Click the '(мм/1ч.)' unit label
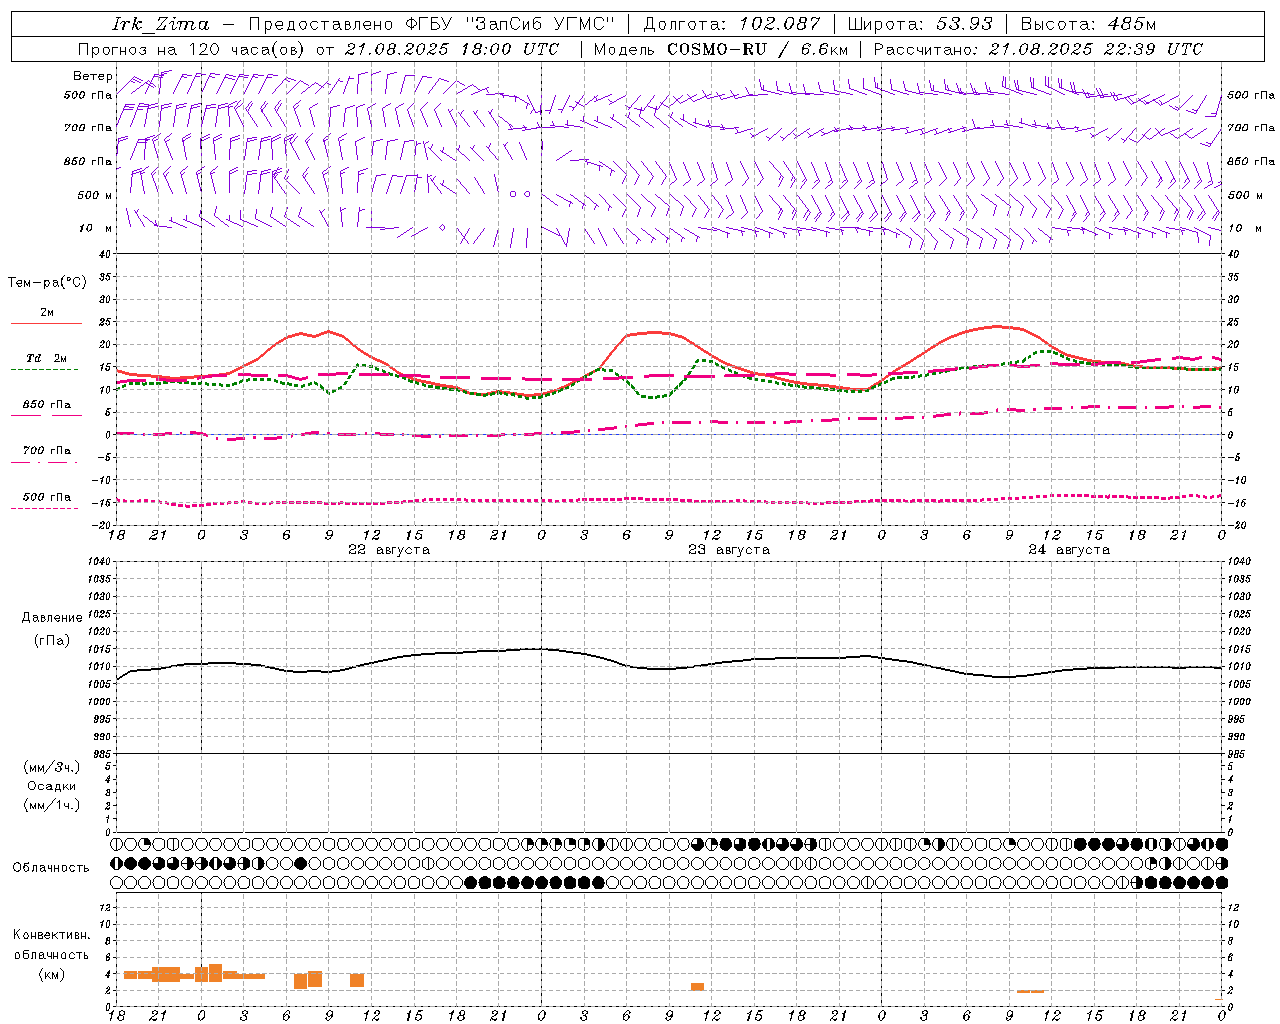 pyautogui.click(x=52, y=805)
